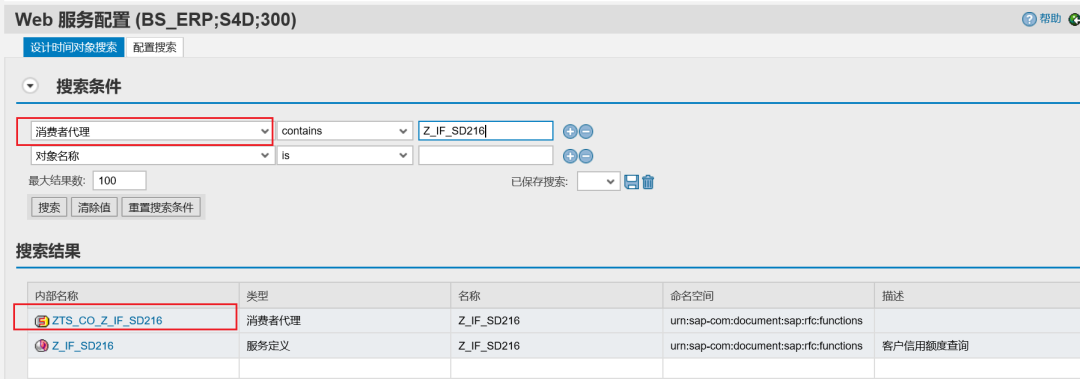Select the 客户信用额度查询 description cell
The height and width of the screenshot is (379, 1080).
click(x=977, y=345)
